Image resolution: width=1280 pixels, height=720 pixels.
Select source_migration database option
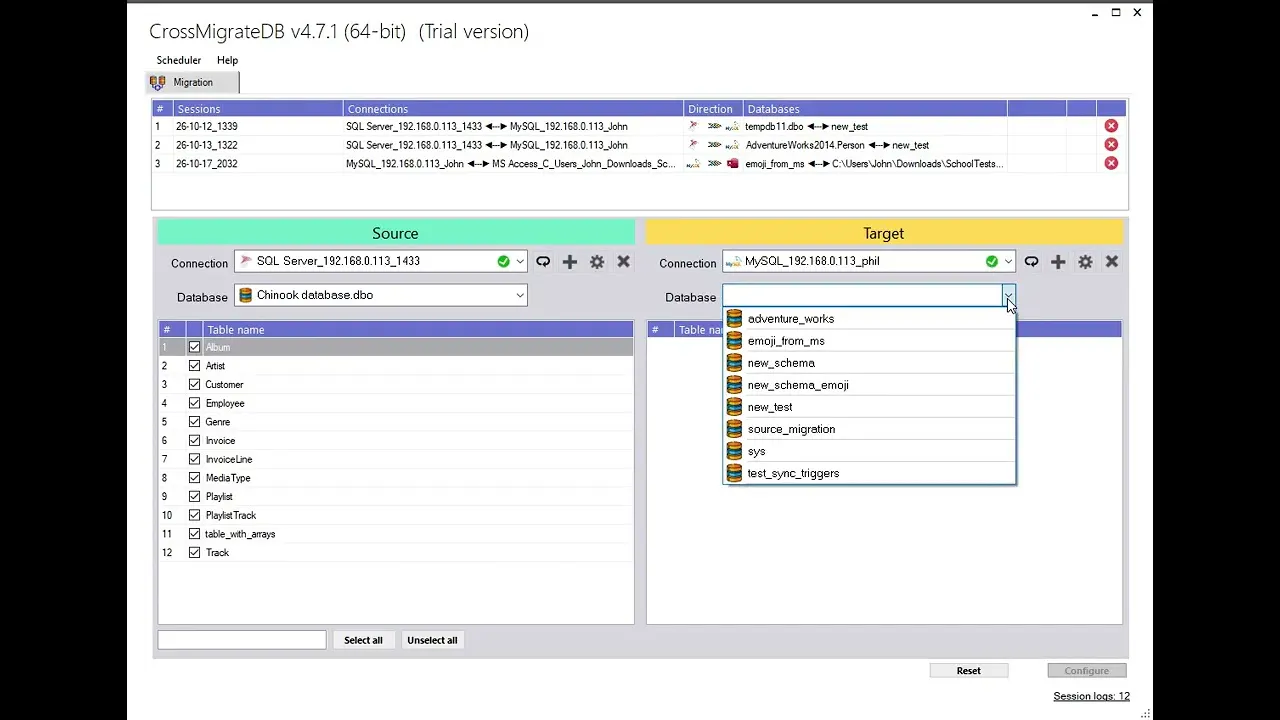click(869, 429)
